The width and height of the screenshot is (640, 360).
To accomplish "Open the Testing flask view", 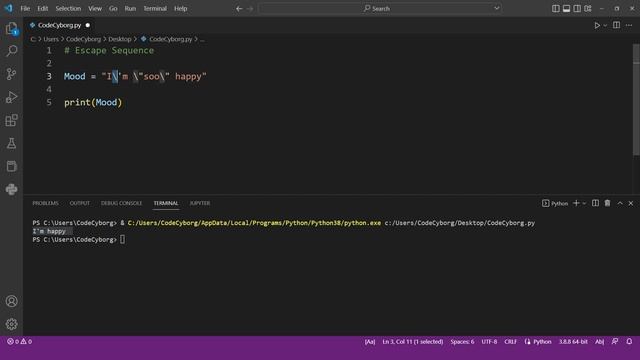I will 11,143.
